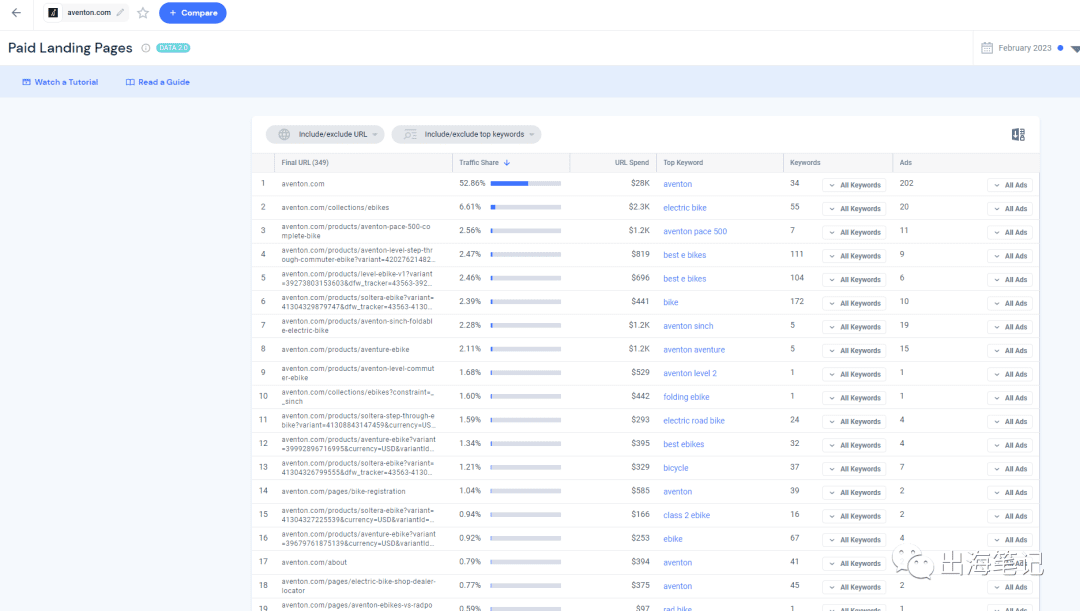The width and height of the screenshot is (1080, 611).
Task: Open the Include/exclude URL dropdown
Action: coord(325,134)
